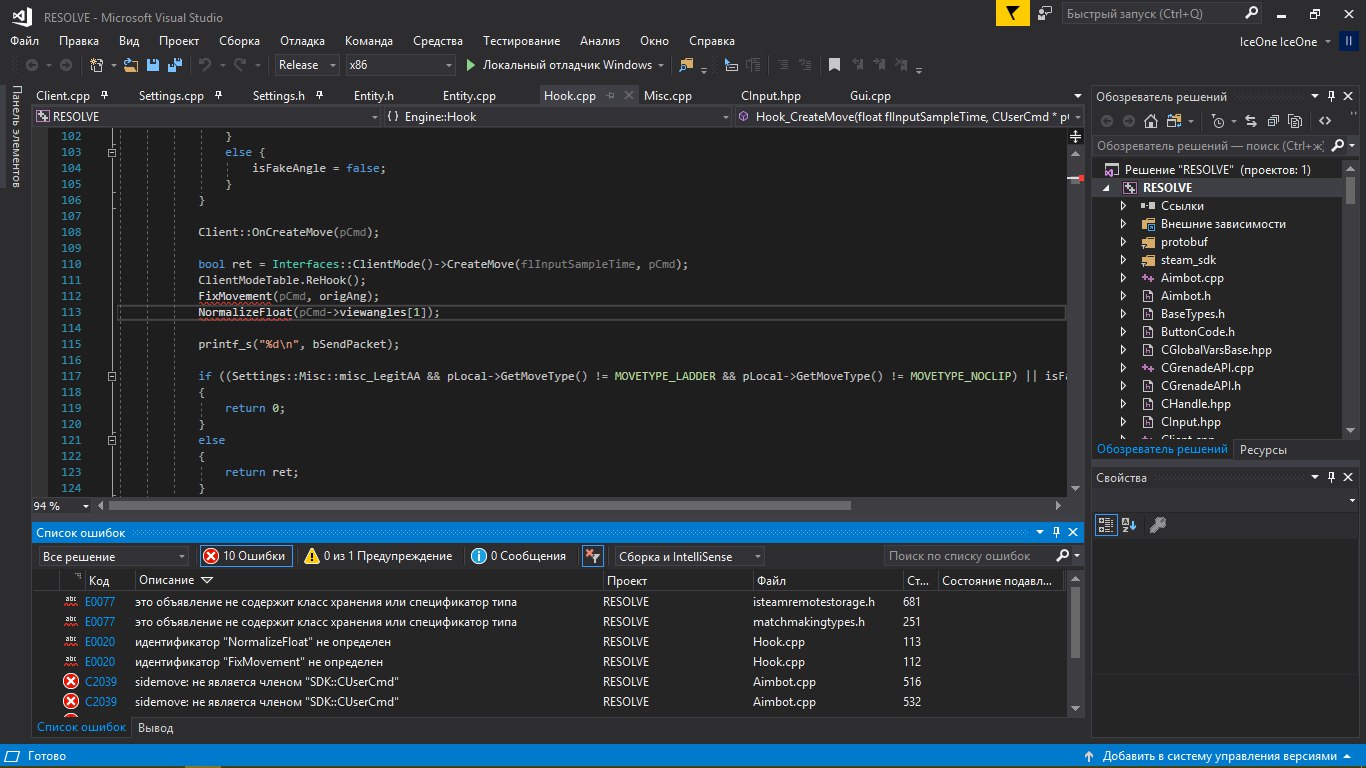Click the Open File toolbar icon
The width and height of the screenshot is (1366, 768).
point(131,65)
